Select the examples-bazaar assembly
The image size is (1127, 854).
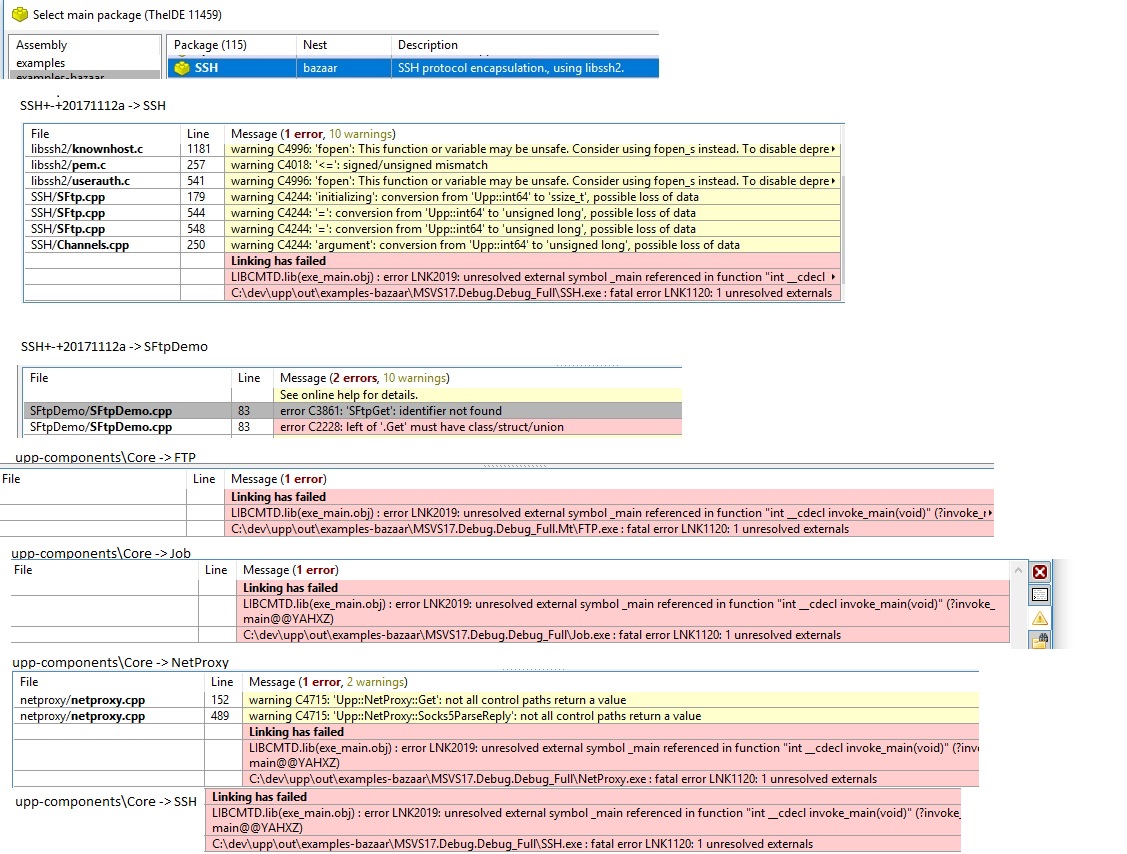pyautogui.click(x=60, y=77)
